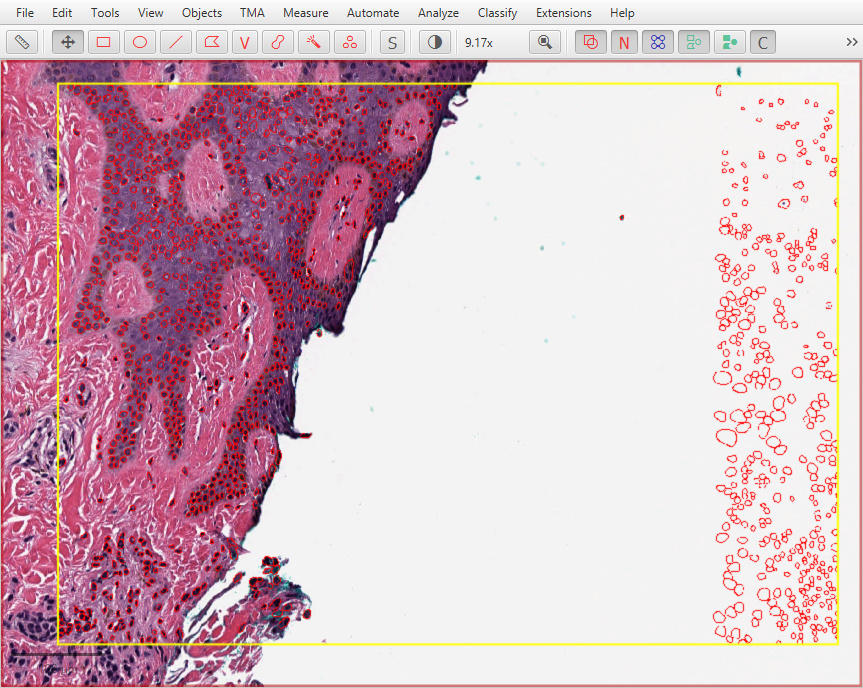
Task: Toggle Selection mode S button
Action: [x=392, y=42]
